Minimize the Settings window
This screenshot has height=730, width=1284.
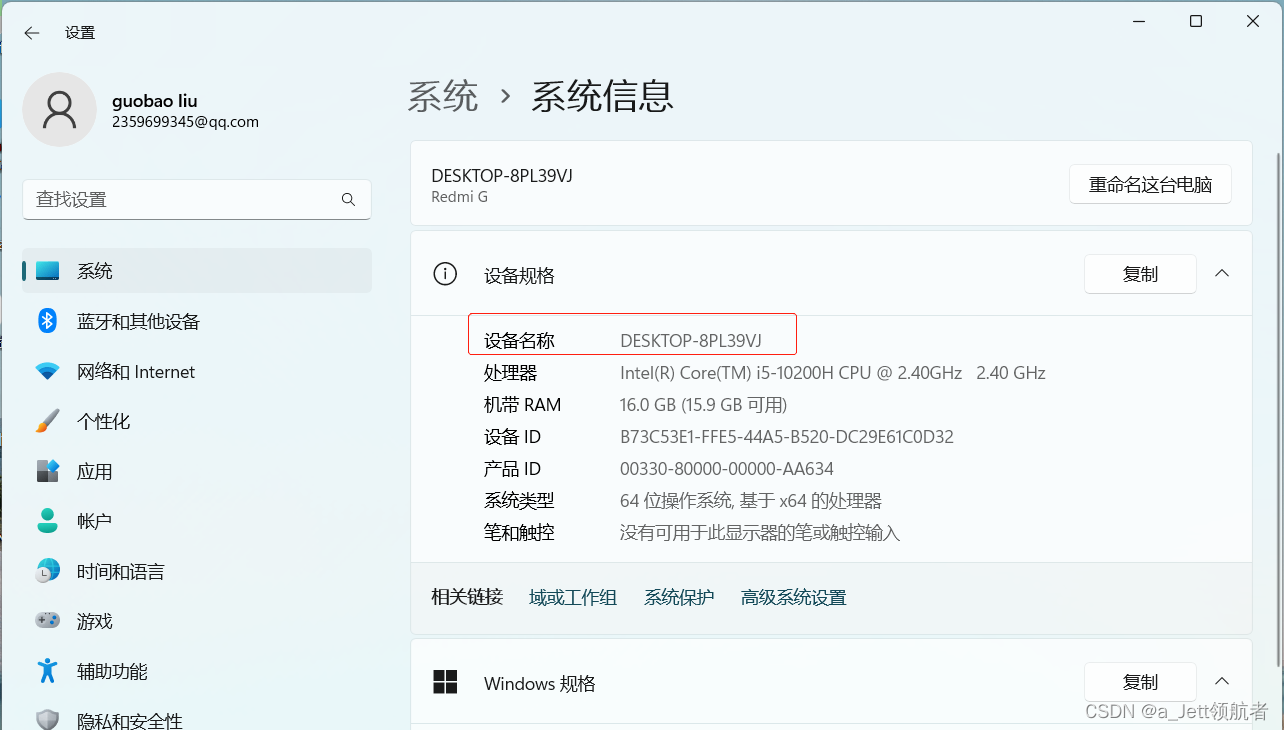1139,21
